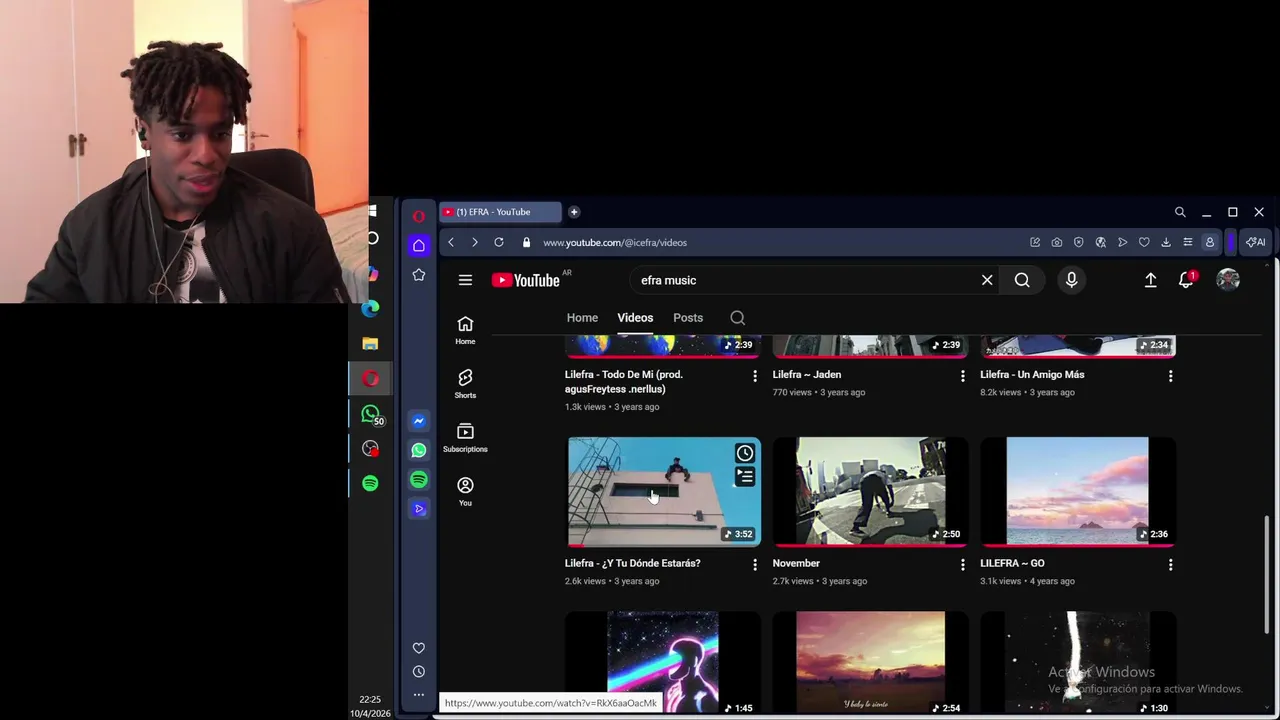Open Opera downloads toolbar icon

point(1166,242)
